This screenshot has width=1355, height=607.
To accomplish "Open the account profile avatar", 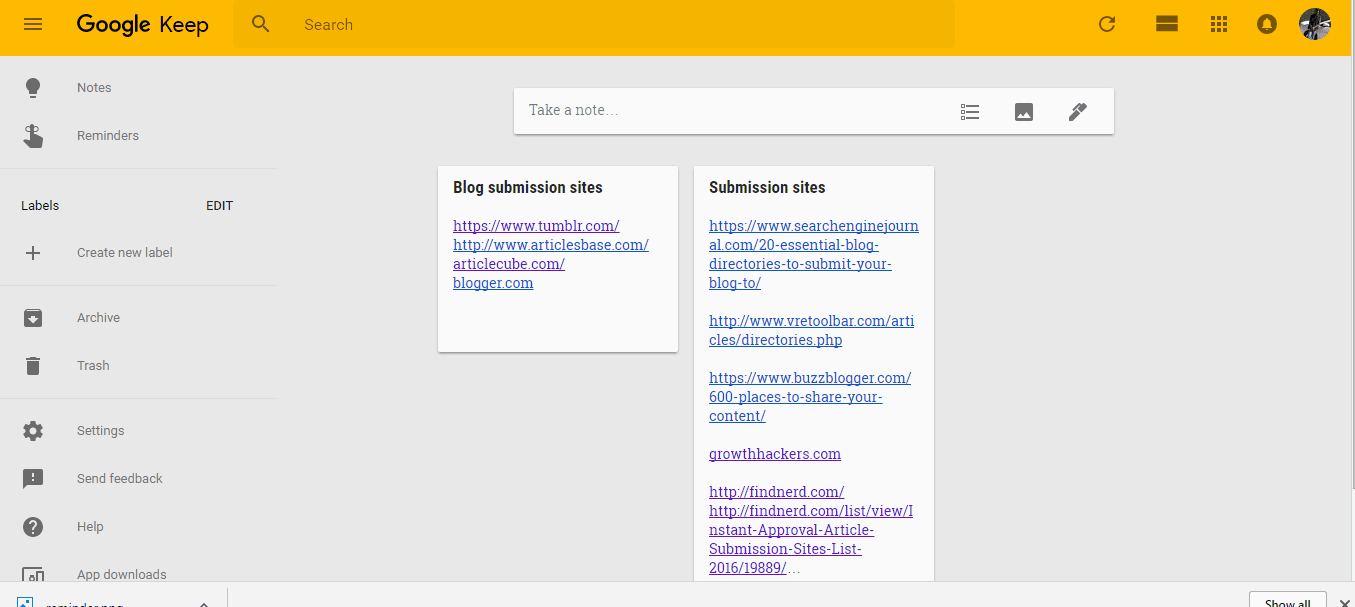I will pyautogui.click(x=1314, y=24).
